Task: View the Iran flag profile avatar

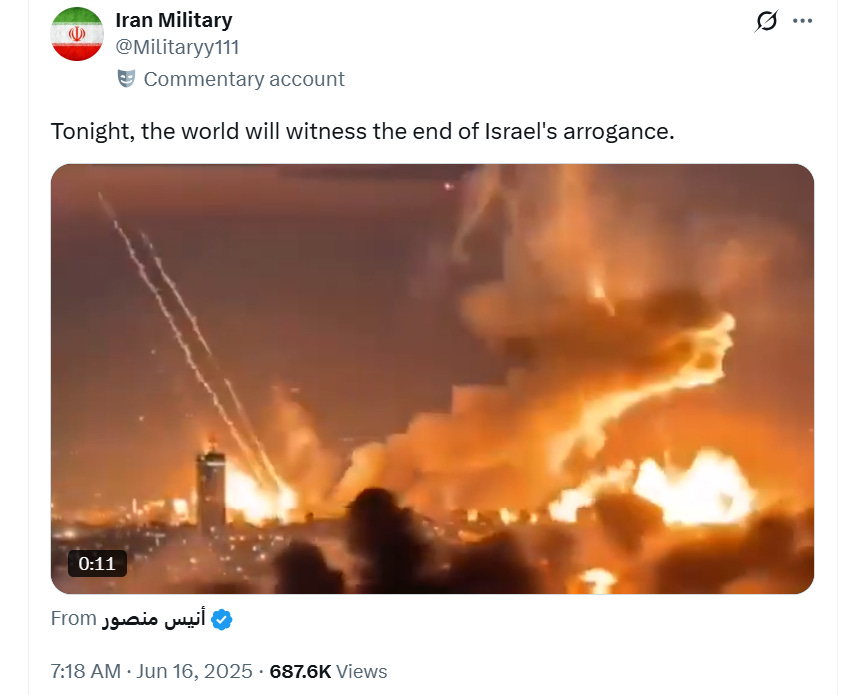Action: pos(77,34)
